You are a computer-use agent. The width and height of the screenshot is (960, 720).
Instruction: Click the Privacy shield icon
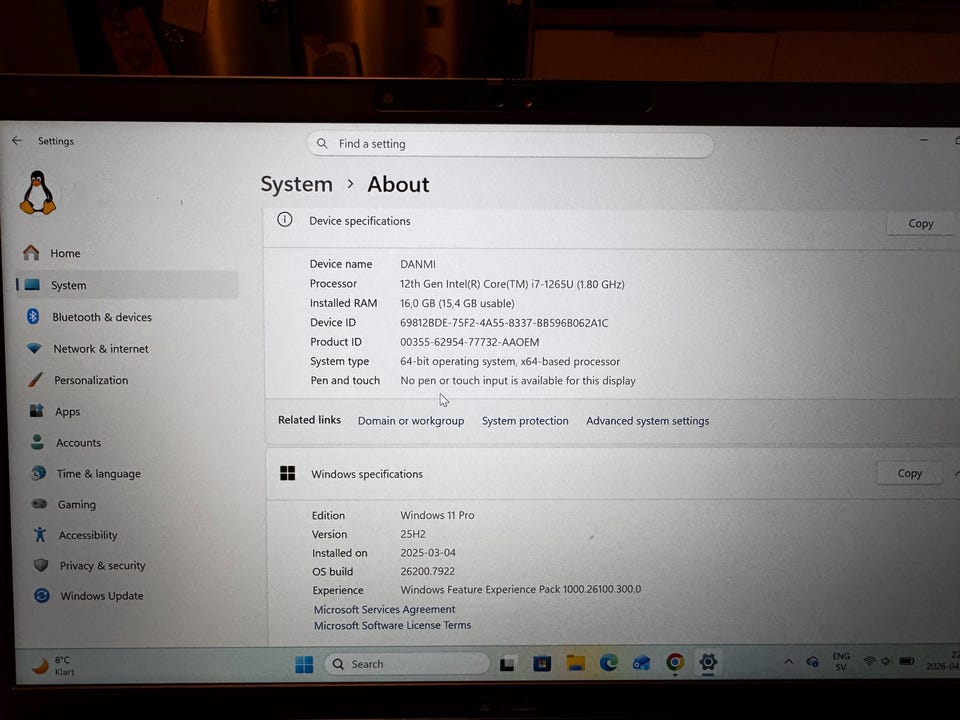41,564
